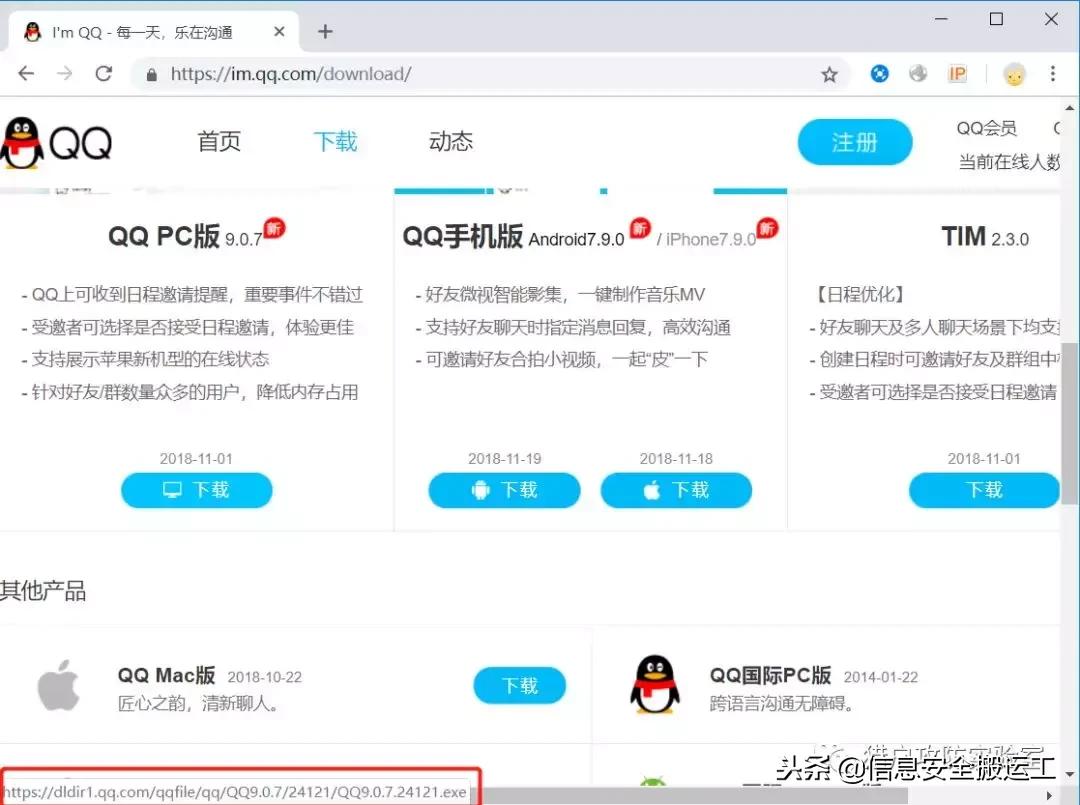Select the 动态 navigation item
Image resolution: width=1080 pixels, height=805 pixels.
pos(450,141)
